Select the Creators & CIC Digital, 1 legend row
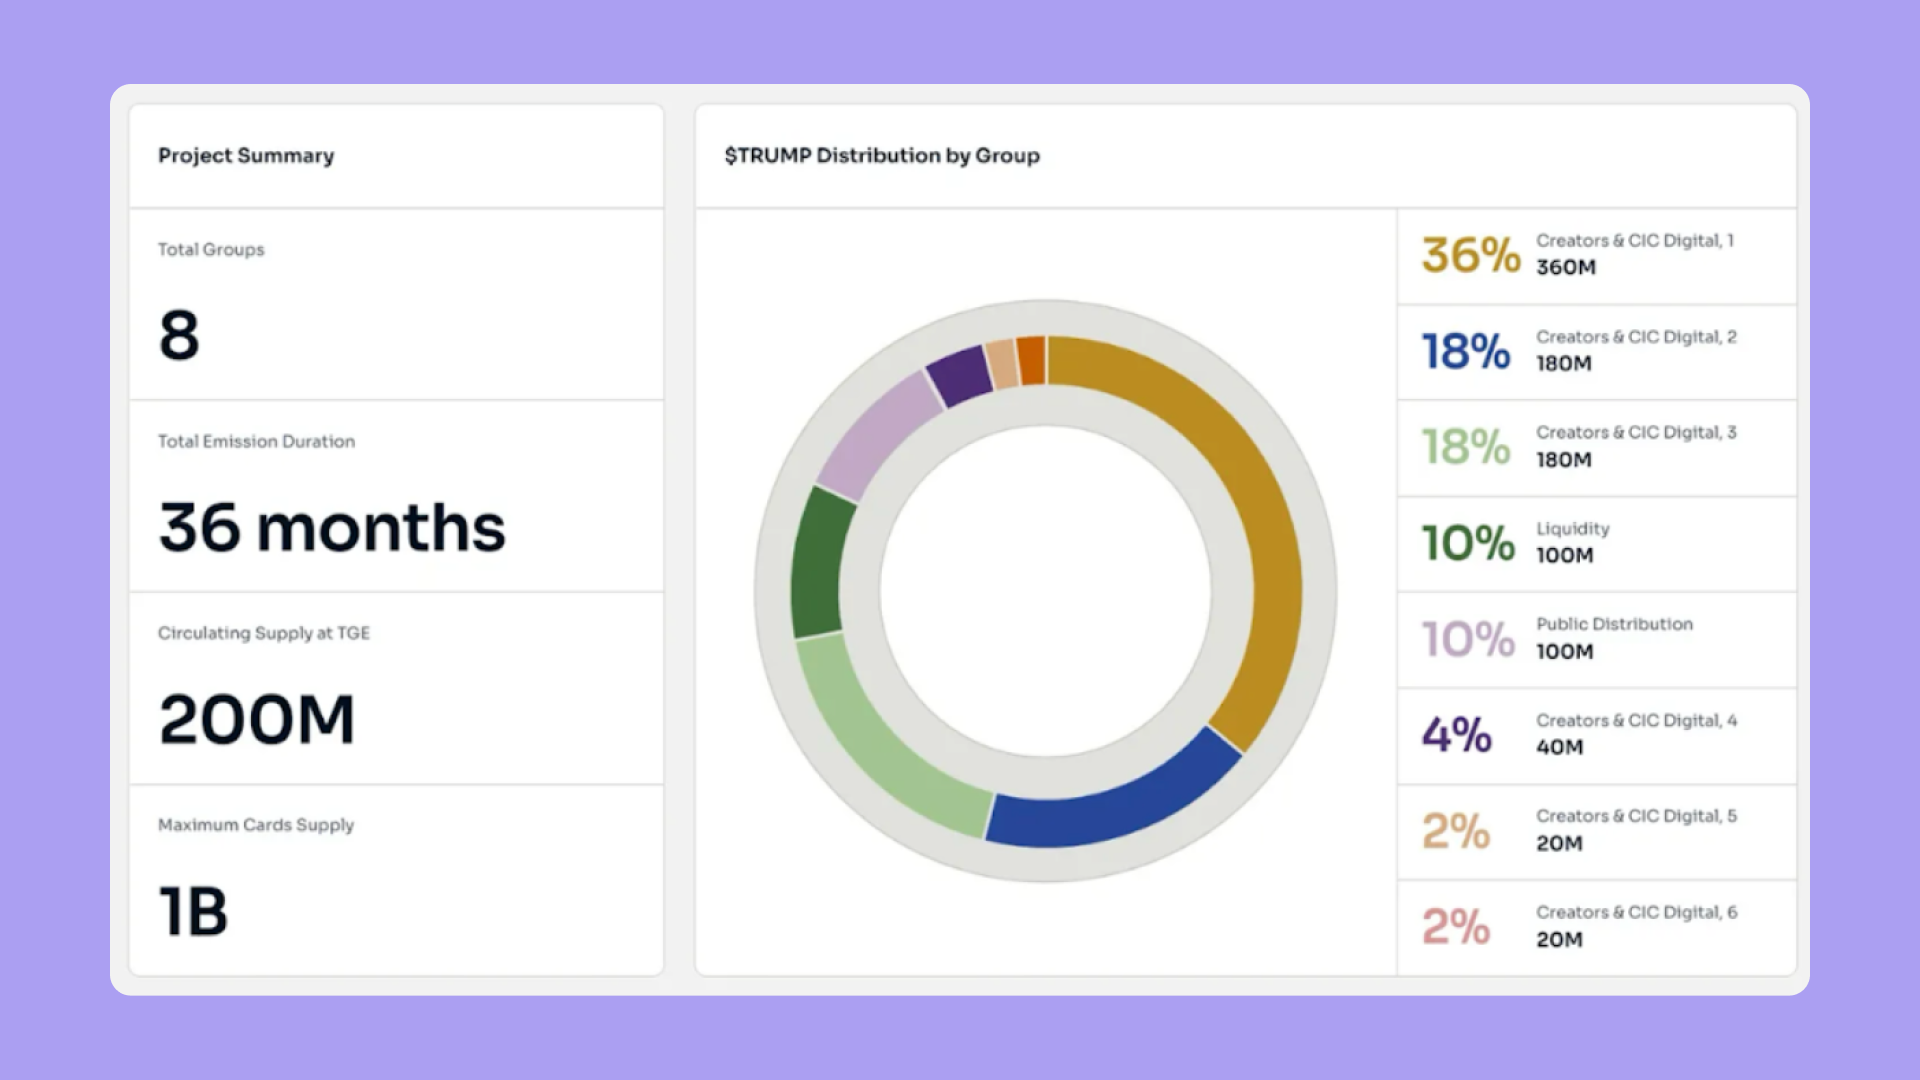 (1596, 255)
